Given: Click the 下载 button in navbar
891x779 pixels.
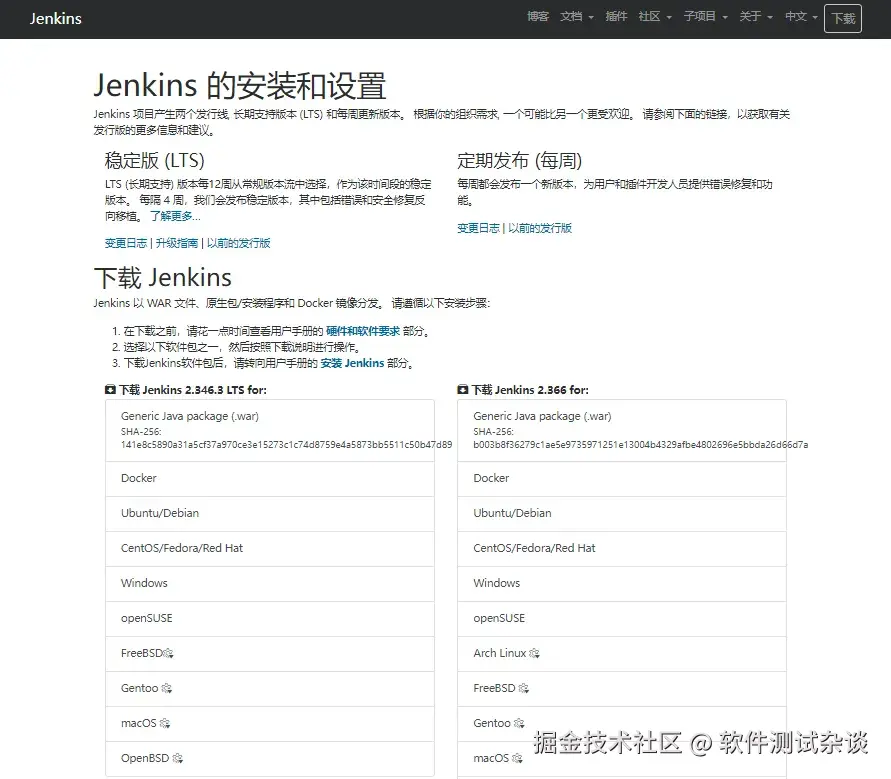Looking at the screenshot, I should pyautogui.click(x=843, y=18).
